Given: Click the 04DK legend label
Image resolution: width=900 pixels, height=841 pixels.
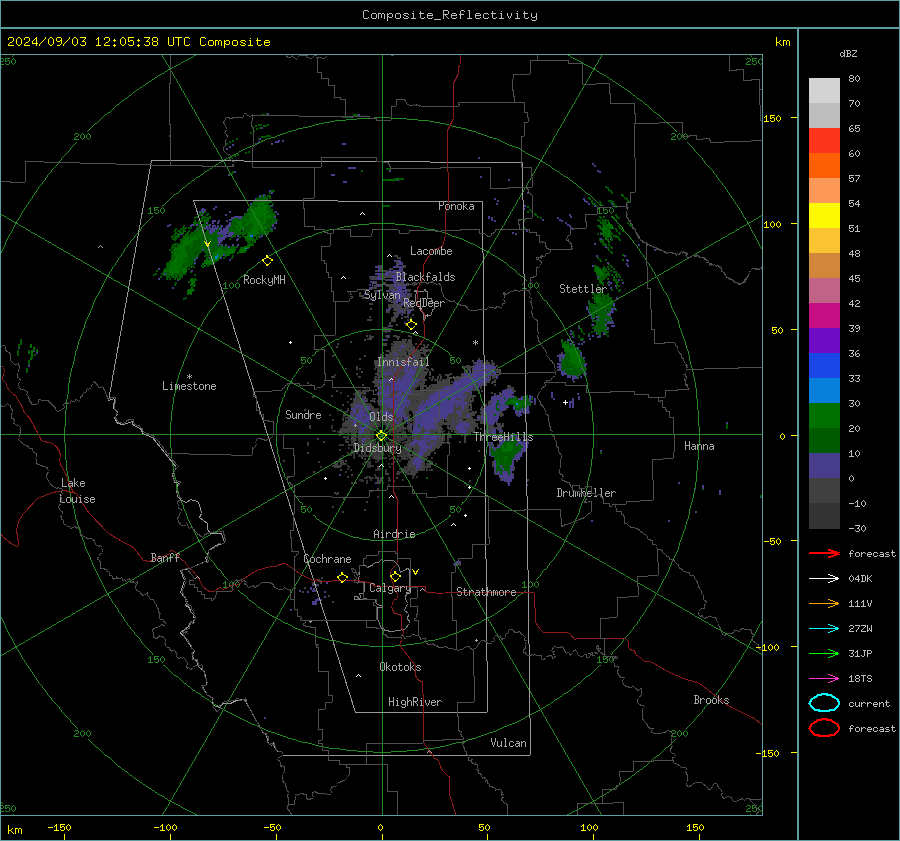Looking at the screenshot, I should 860,579.
